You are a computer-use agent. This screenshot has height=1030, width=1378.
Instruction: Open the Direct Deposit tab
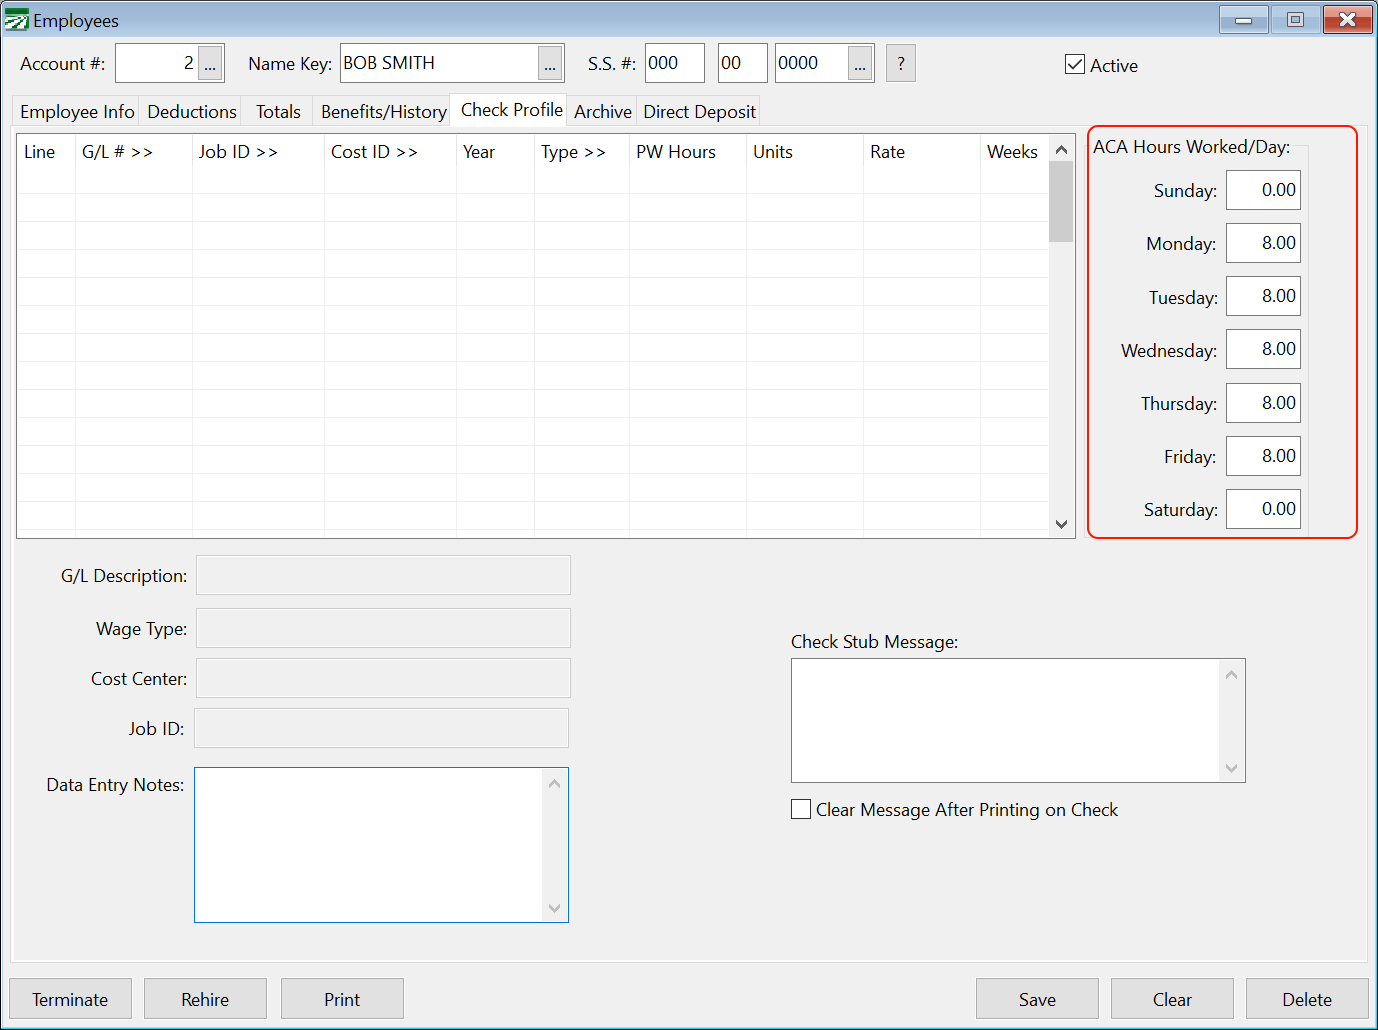[699, 112]
